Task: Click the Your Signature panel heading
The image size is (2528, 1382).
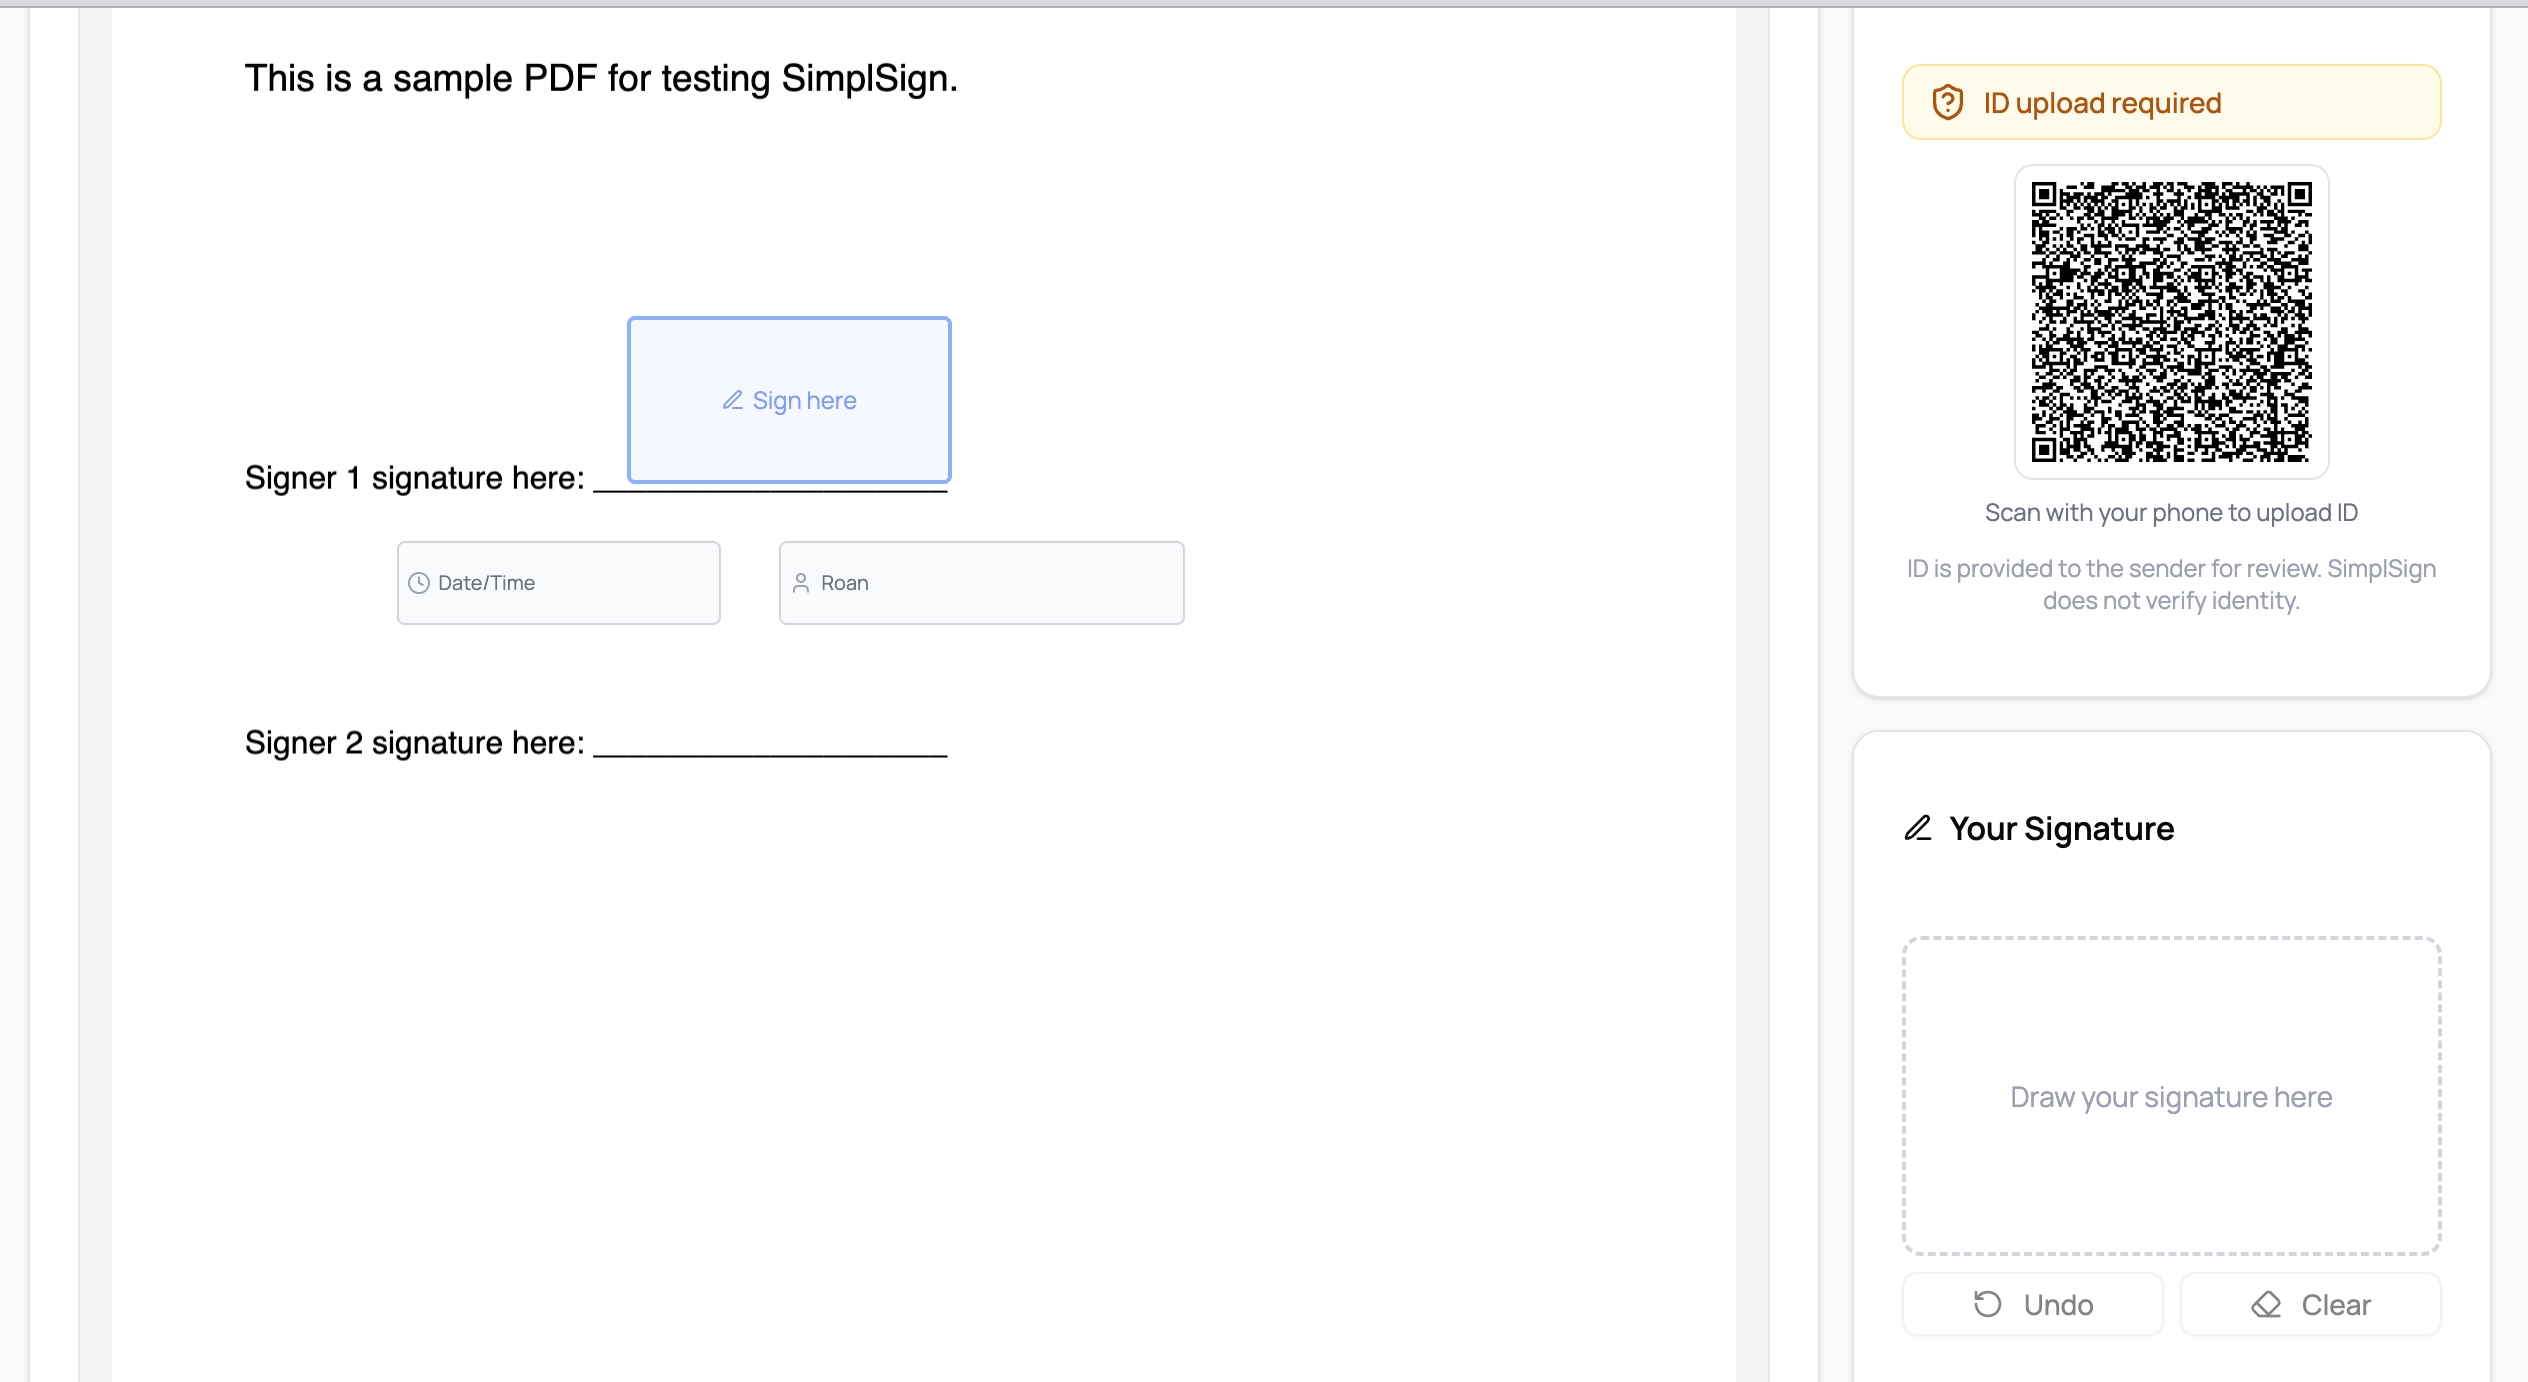Action: tap(2062, 828)
